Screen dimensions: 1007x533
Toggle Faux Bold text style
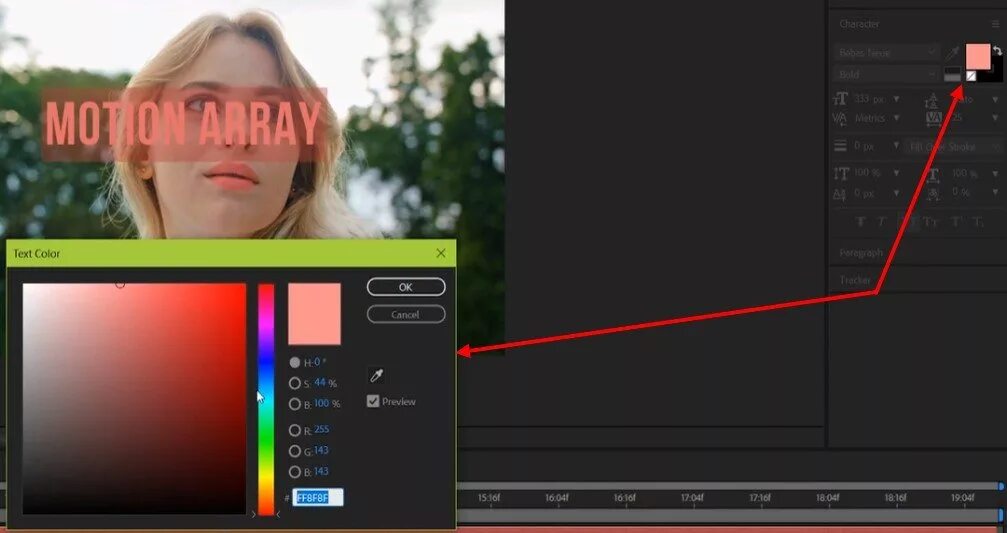pyautogui.click(x=861, y=222)
